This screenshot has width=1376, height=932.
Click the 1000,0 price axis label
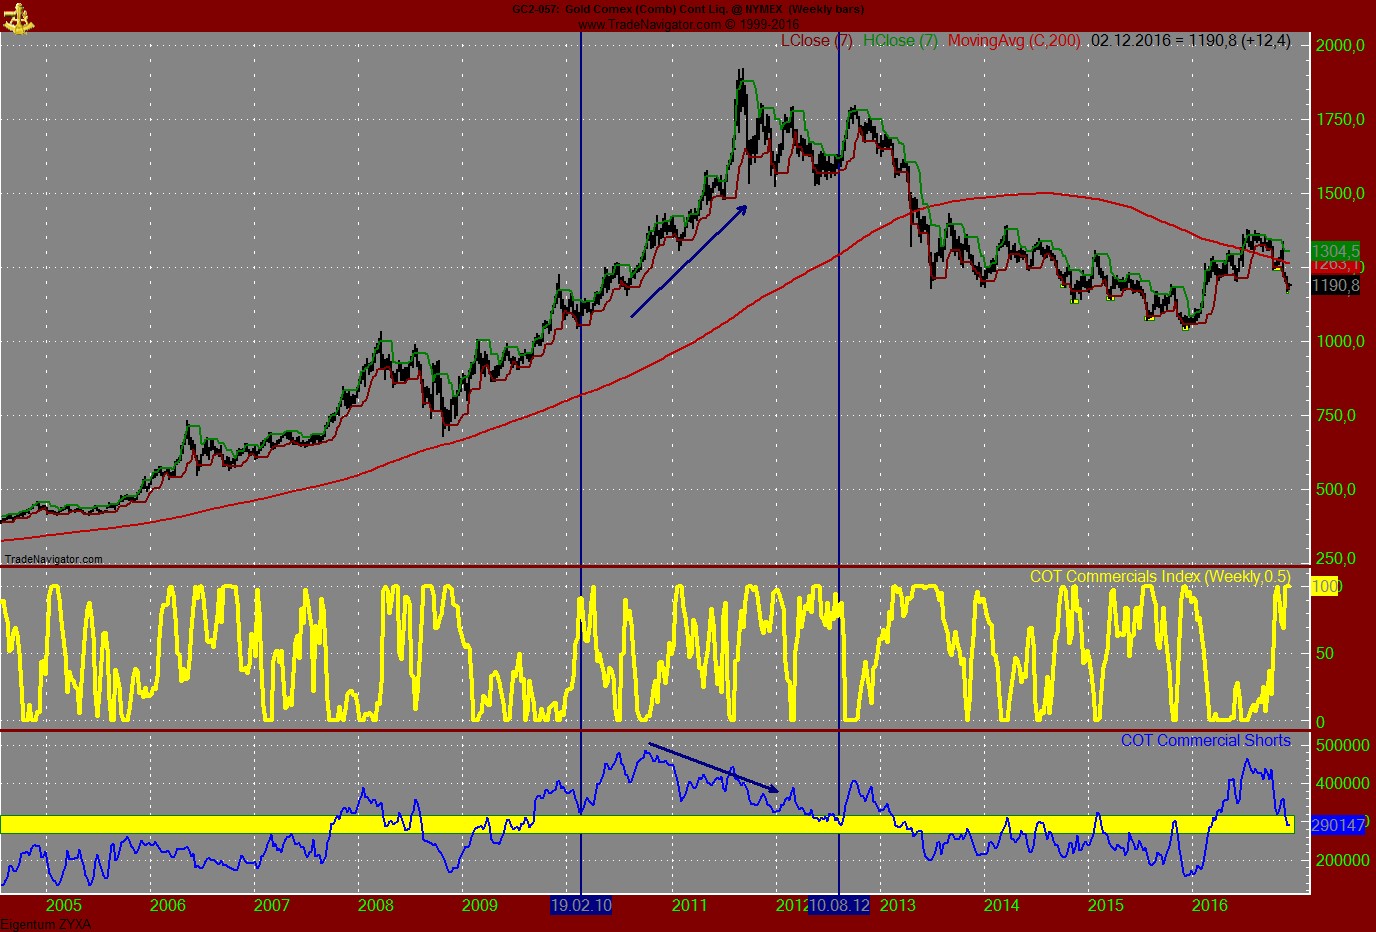click(1340, 341)
